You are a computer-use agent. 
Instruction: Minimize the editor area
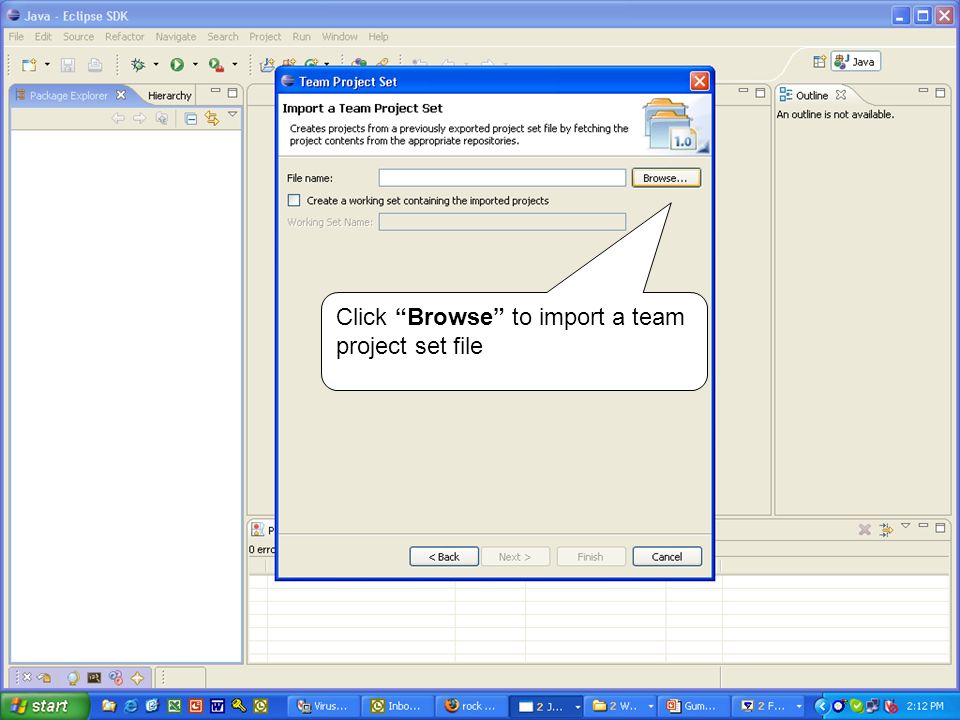[x=743, y=91]
